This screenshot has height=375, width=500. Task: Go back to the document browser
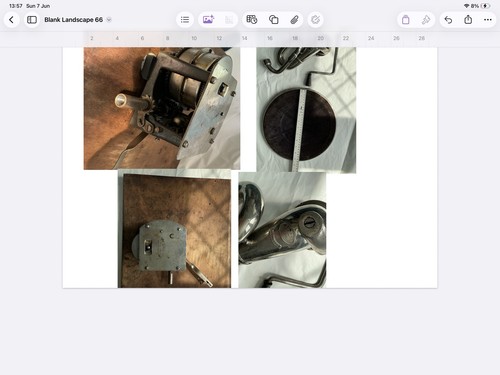pos(11,20)
